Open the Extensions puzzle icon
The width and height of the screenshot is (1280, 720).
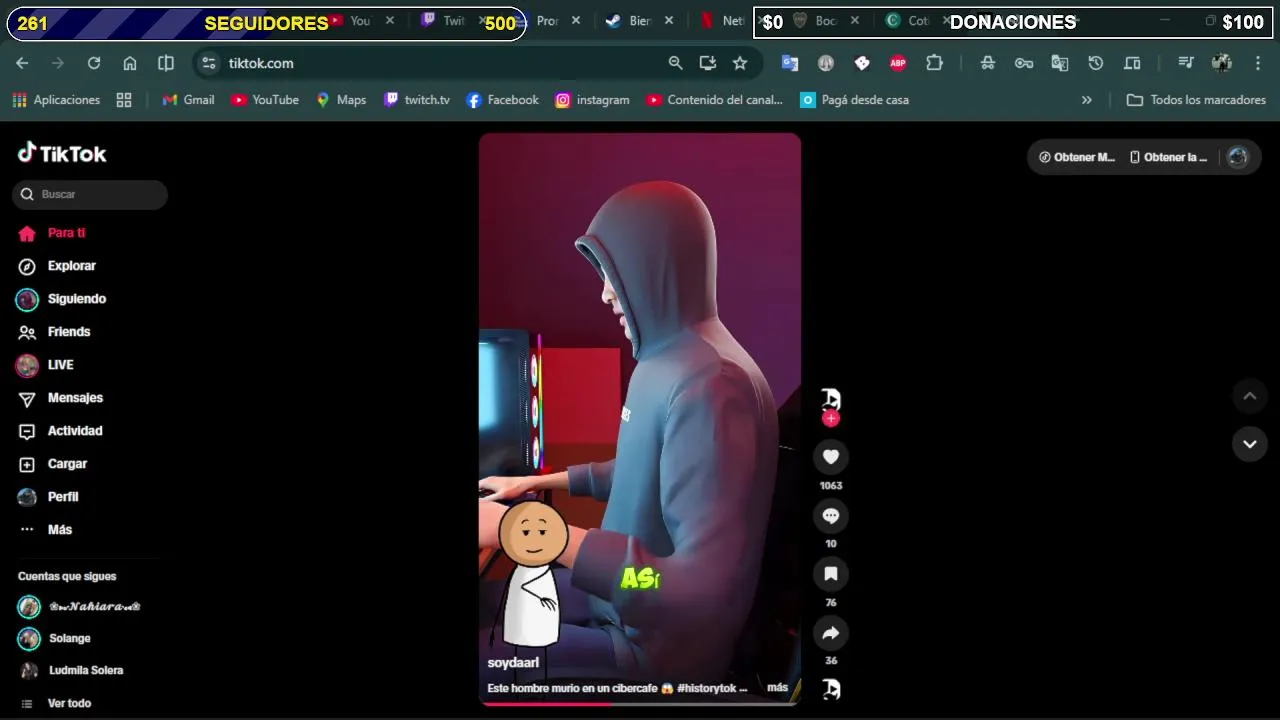point(934,63)
